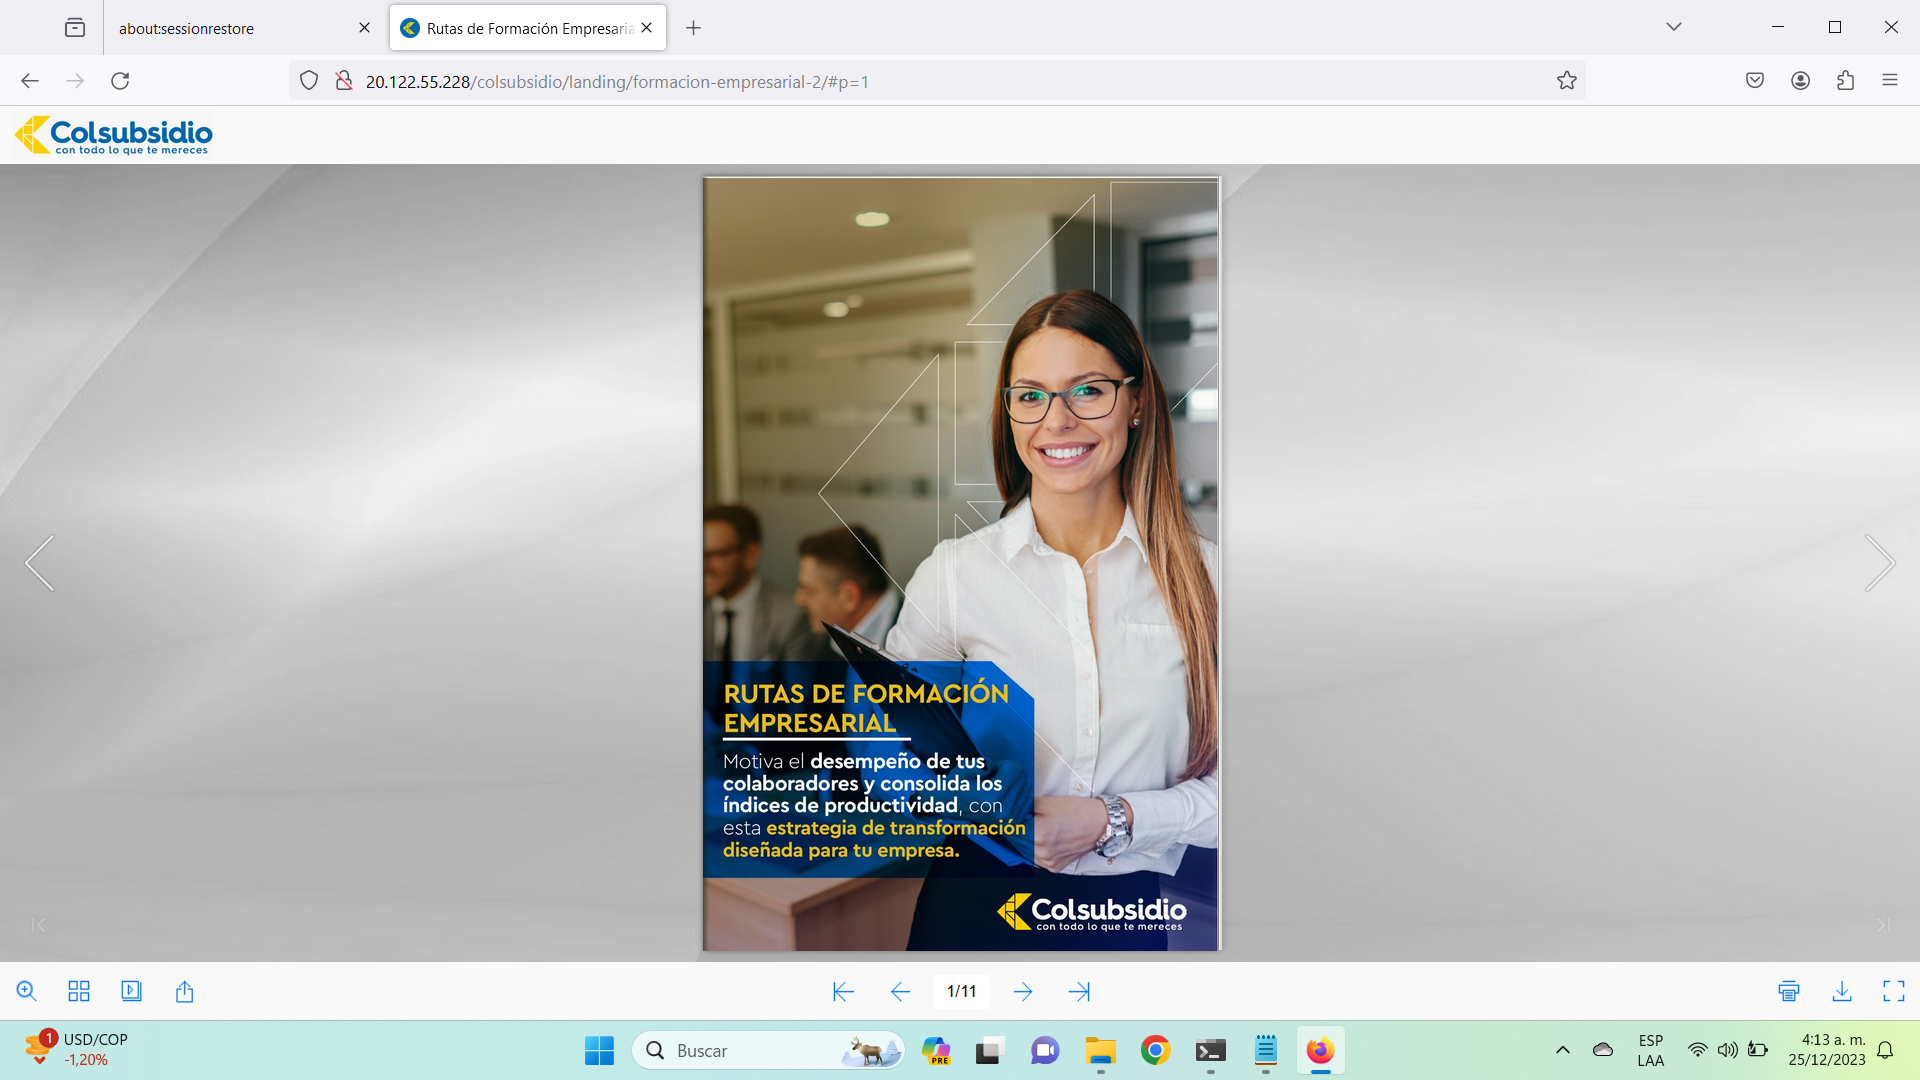Image resolution: width=1920 pixels, height=1080 pixels.
Task: Open the Firefox application menu
Action: [x=1890, y=81]
